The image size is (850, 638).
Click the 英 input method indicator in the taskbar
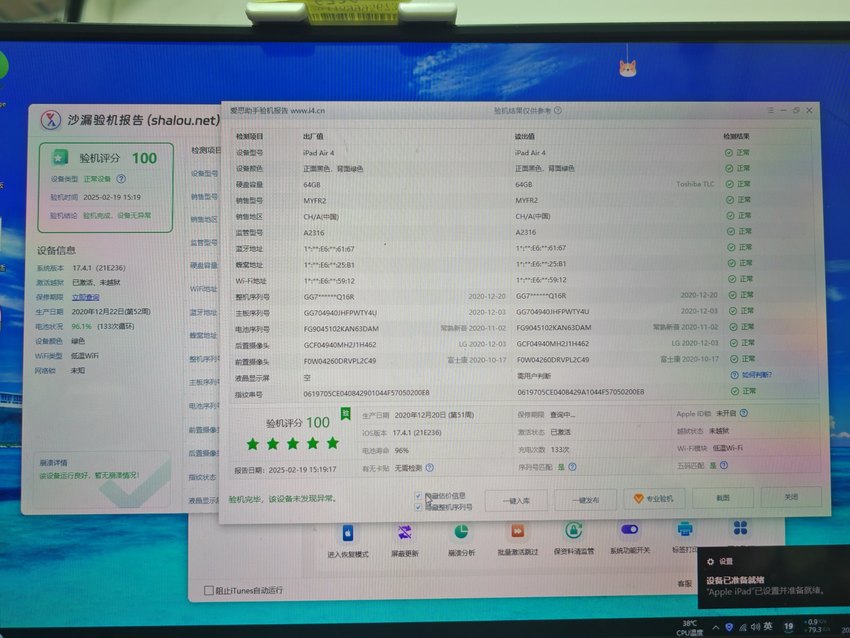(x=768, y=627)
